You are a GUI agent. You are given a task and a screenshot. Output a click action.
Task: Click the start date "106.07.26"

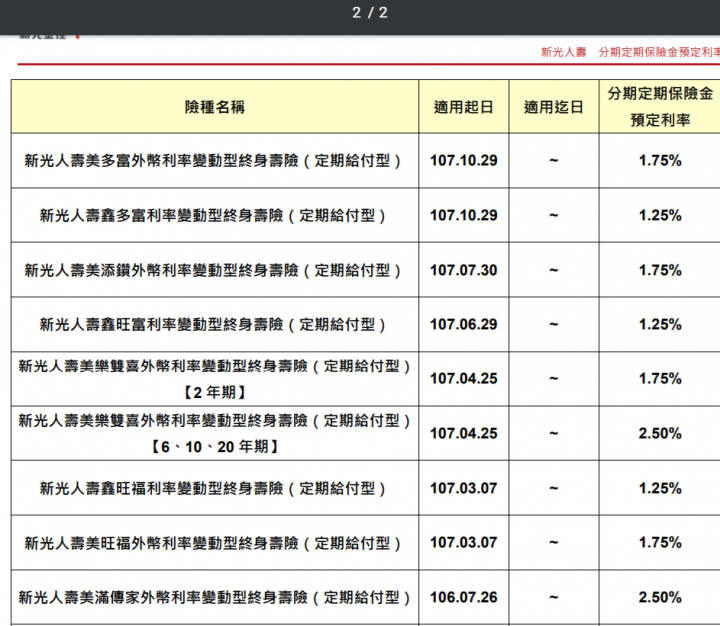463,597
